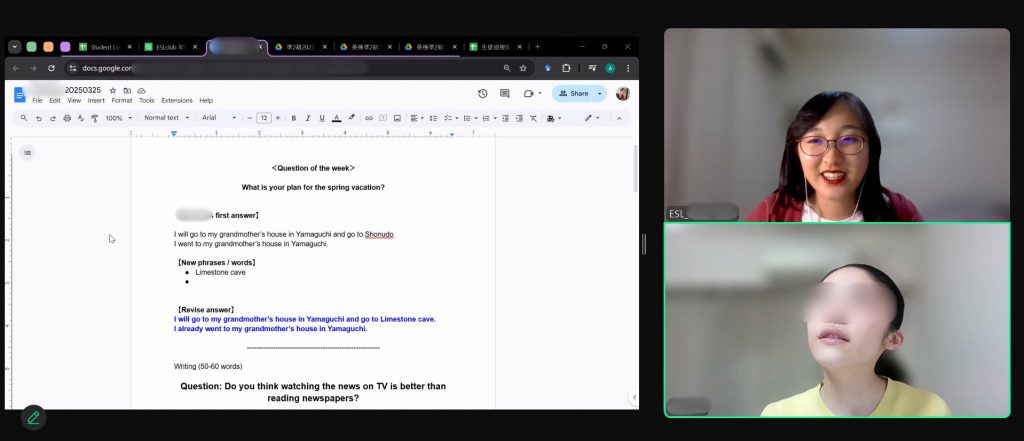Check the cloud document status icon

coord(142,91)
